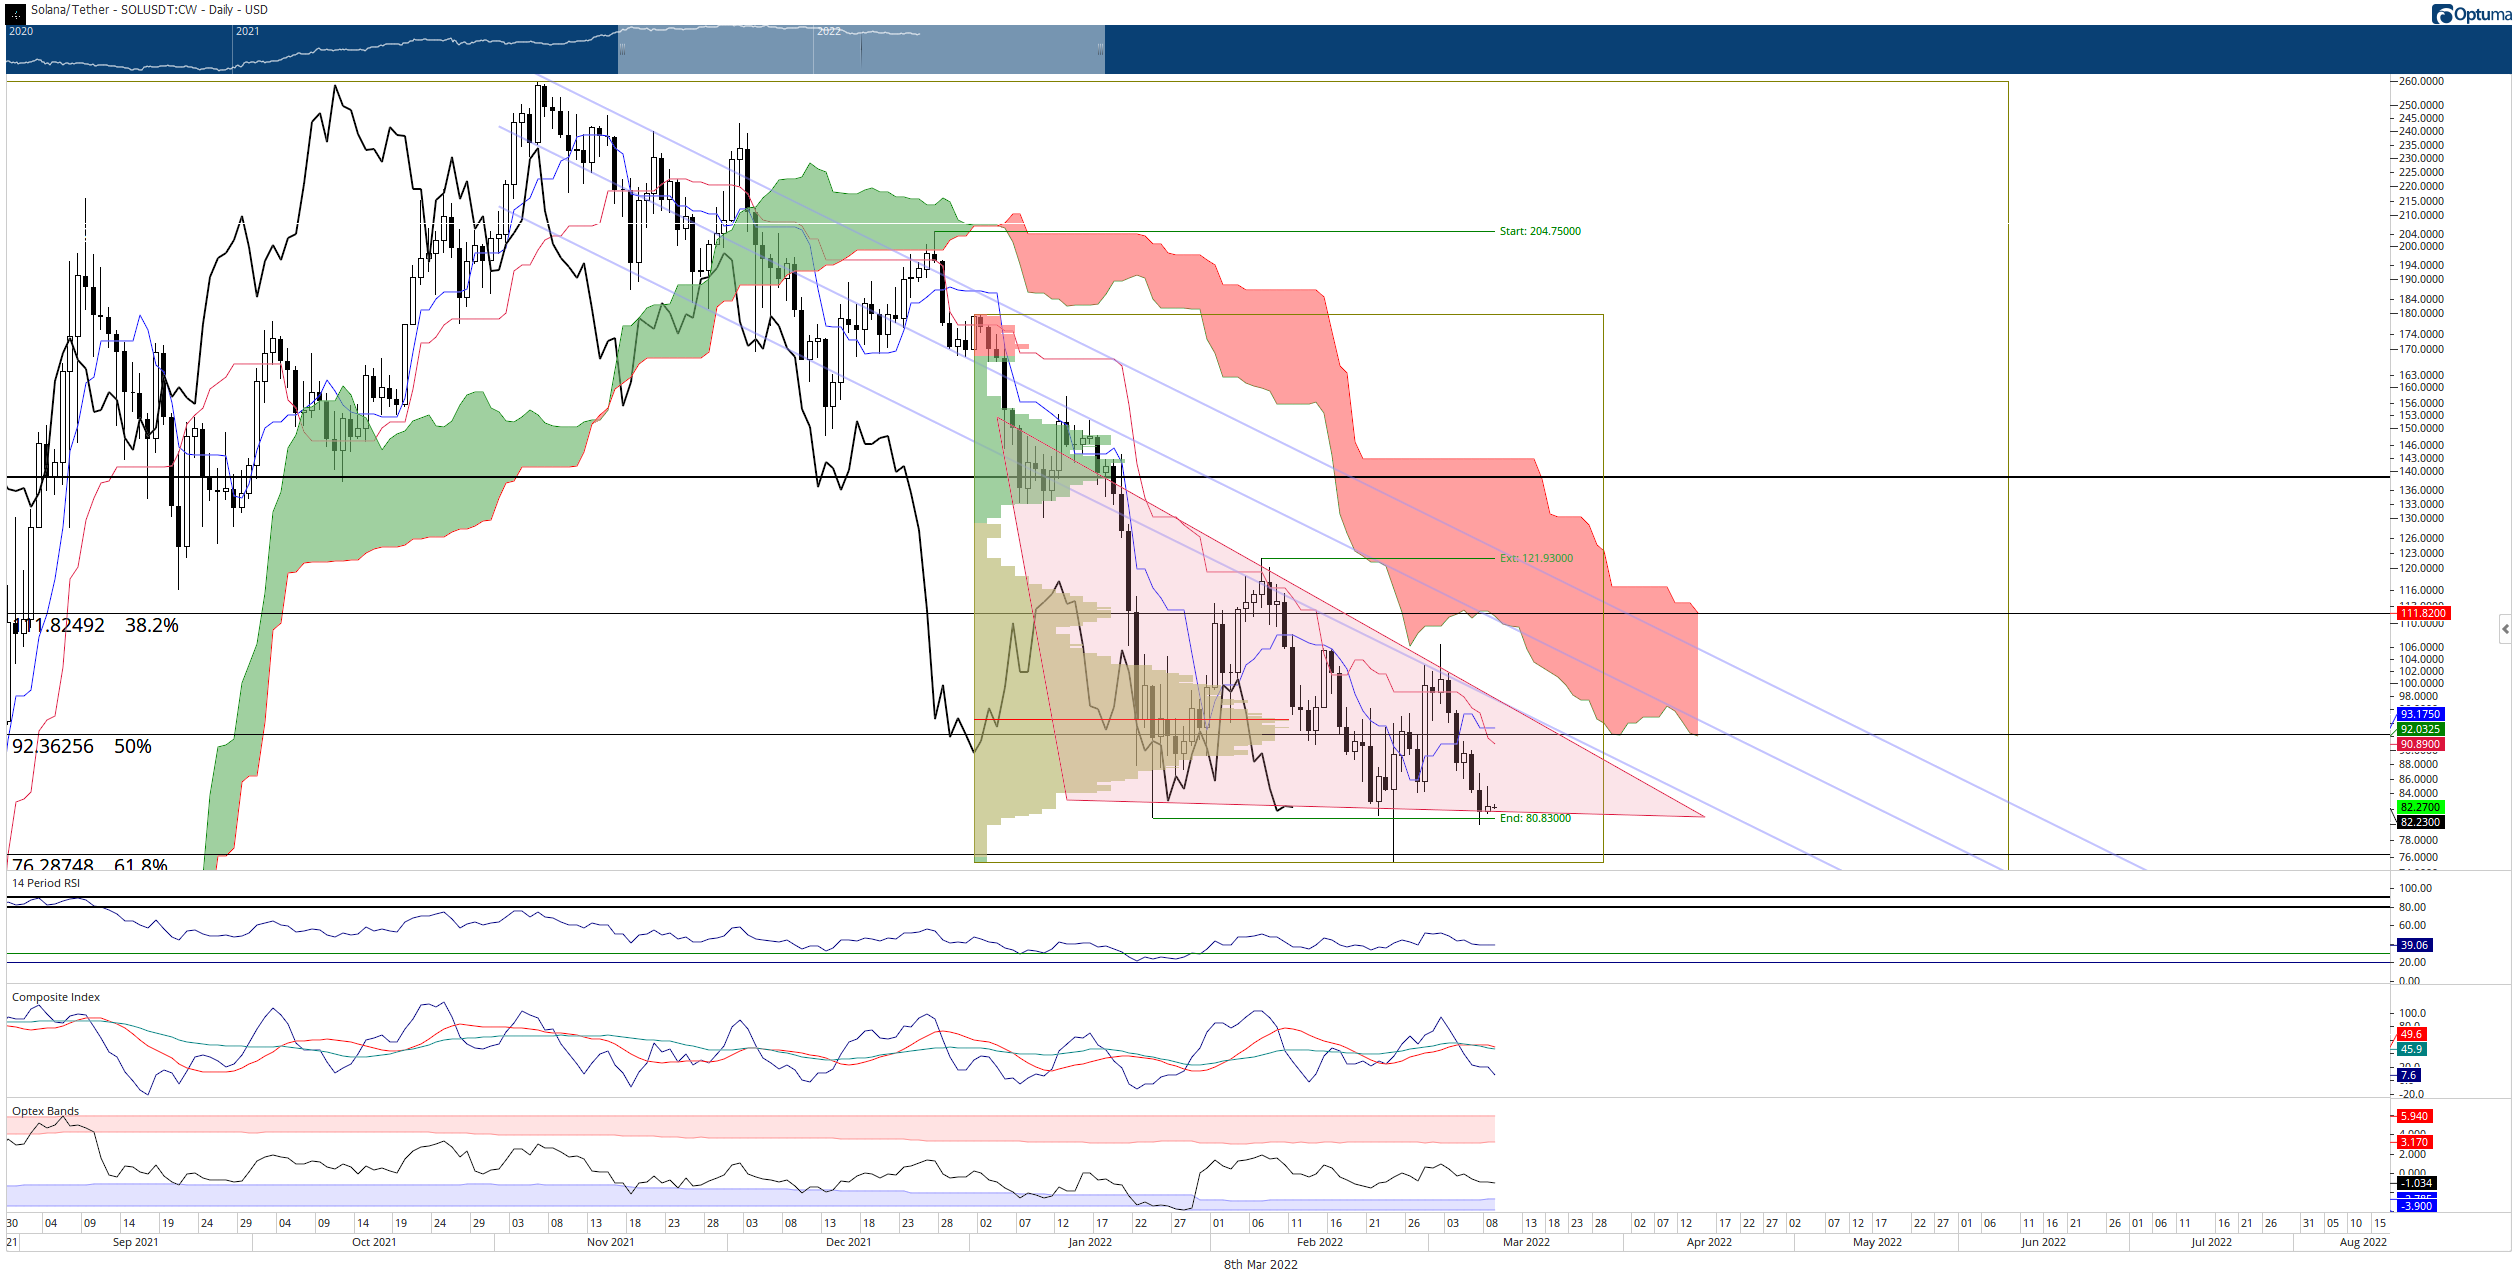Screen dimensions: 2518x1284
Task: Click 'Oct 2021' on the date axis
Action: pos(374,1242)
